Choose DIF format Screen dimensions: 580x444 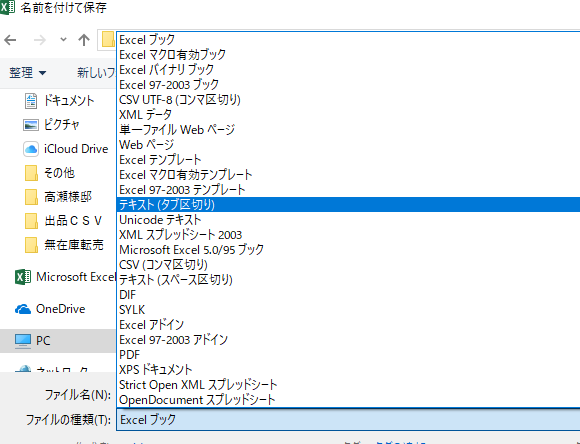pyautogui.click(x=348, y=295)
